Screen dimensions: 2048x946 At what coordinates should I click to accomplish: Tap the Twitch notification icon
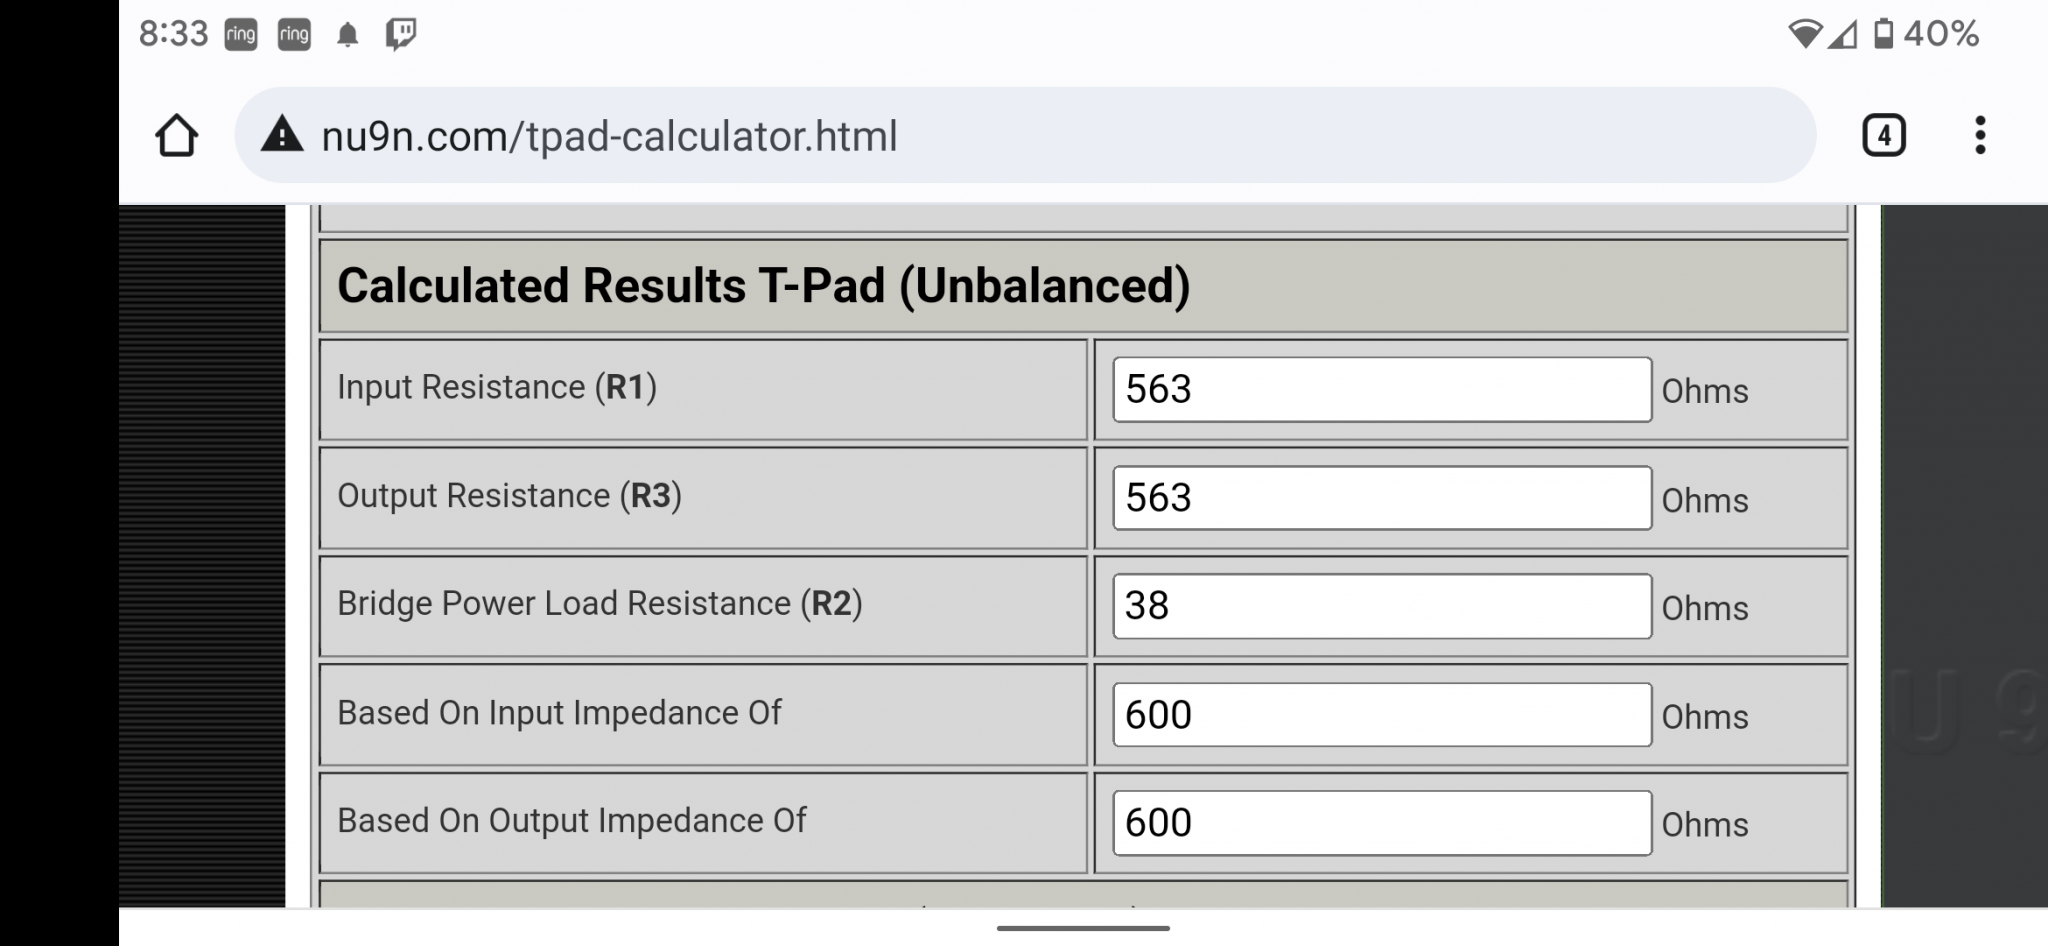click(401, 35)
